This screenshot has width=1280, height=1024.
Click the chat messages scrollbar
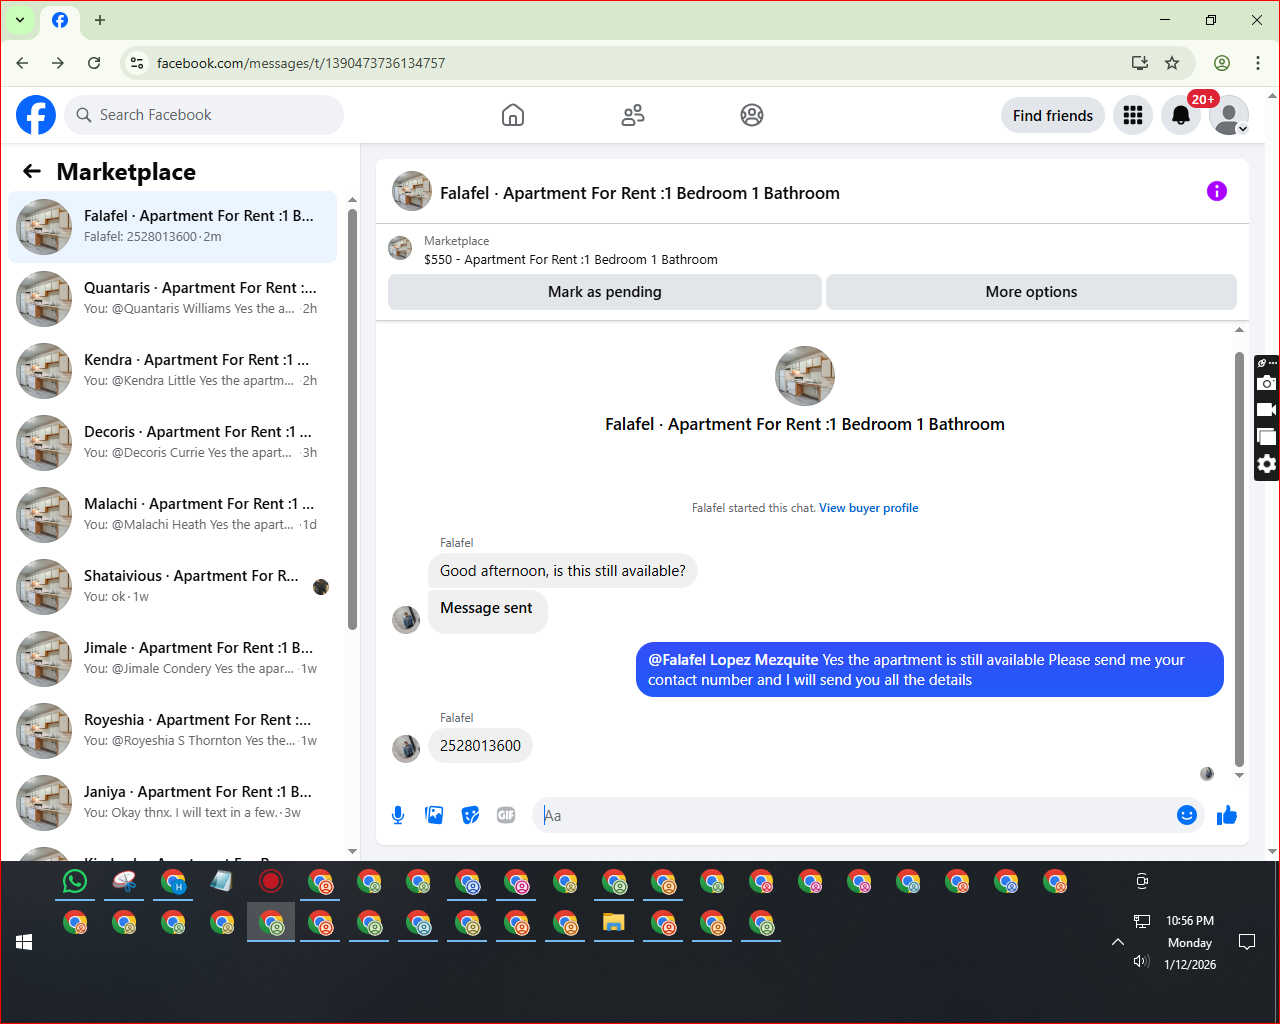click(1239, 558)
